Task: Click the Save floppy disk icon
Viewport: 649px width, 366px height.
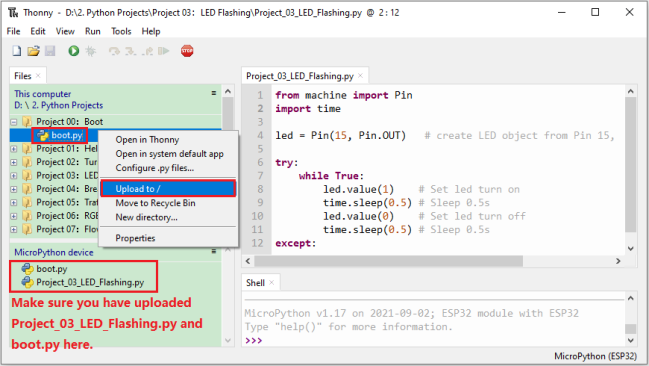Action: 50,51
